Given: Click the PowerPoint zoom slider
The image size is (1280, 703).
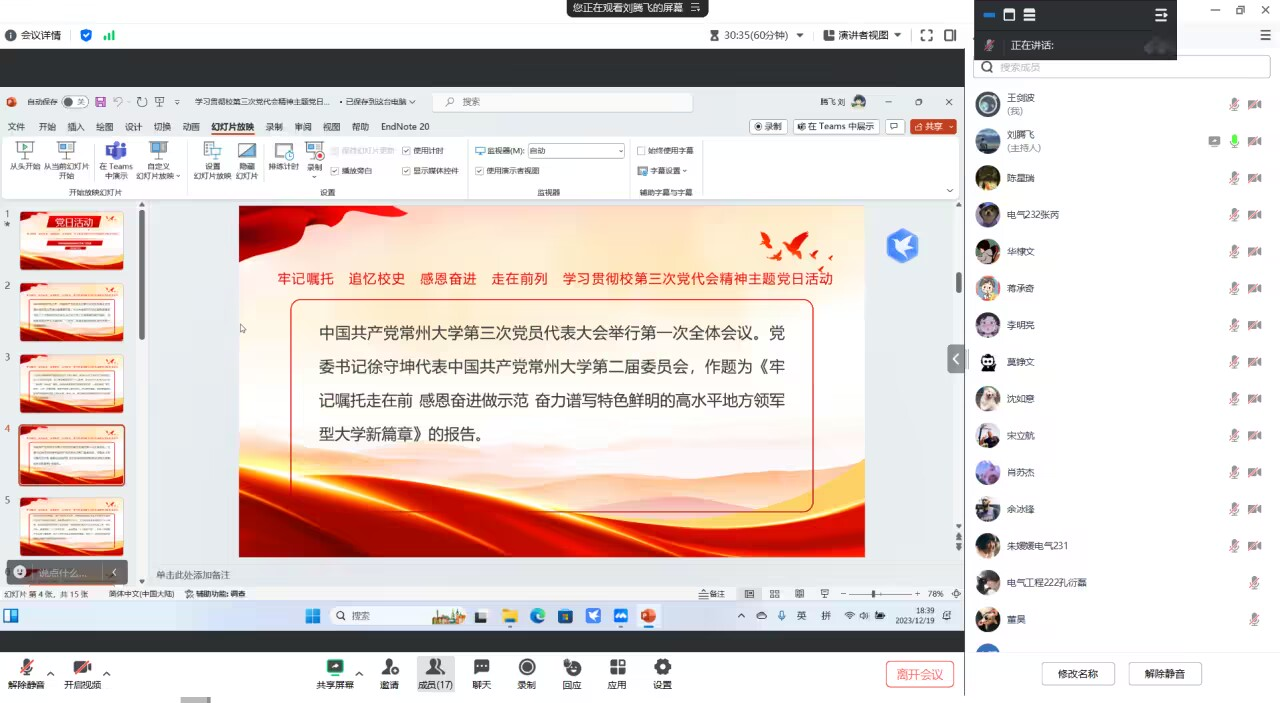Looking at the screenshot, I should click(x=873, y=594).
